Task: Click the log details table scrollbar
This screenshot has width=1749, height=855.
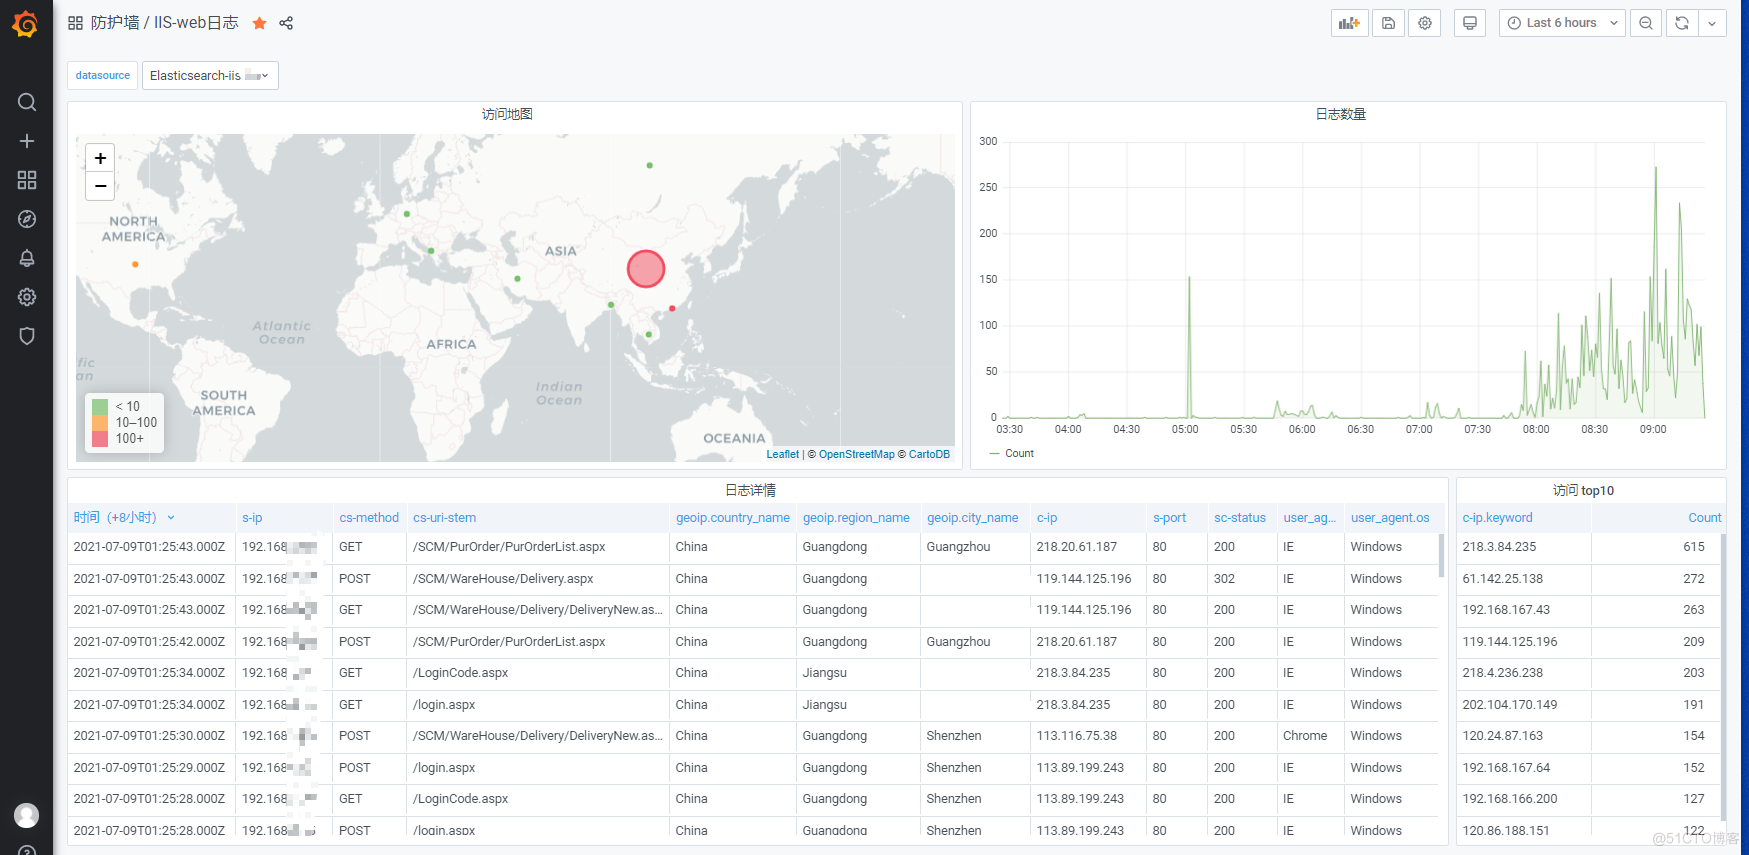Action: pyautogui.click(x=1441, y=556)
